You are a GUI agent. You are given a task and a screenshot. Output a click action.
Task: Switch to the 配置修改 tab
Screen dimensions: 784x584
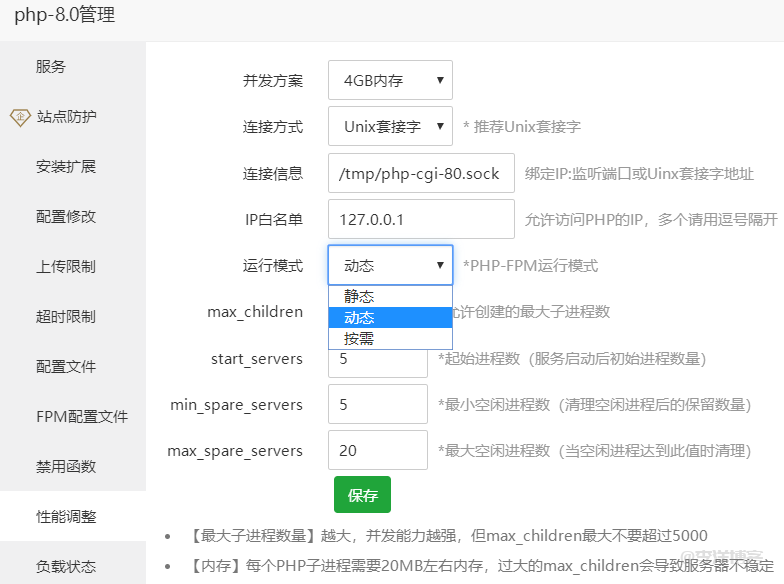pos(66,217)
